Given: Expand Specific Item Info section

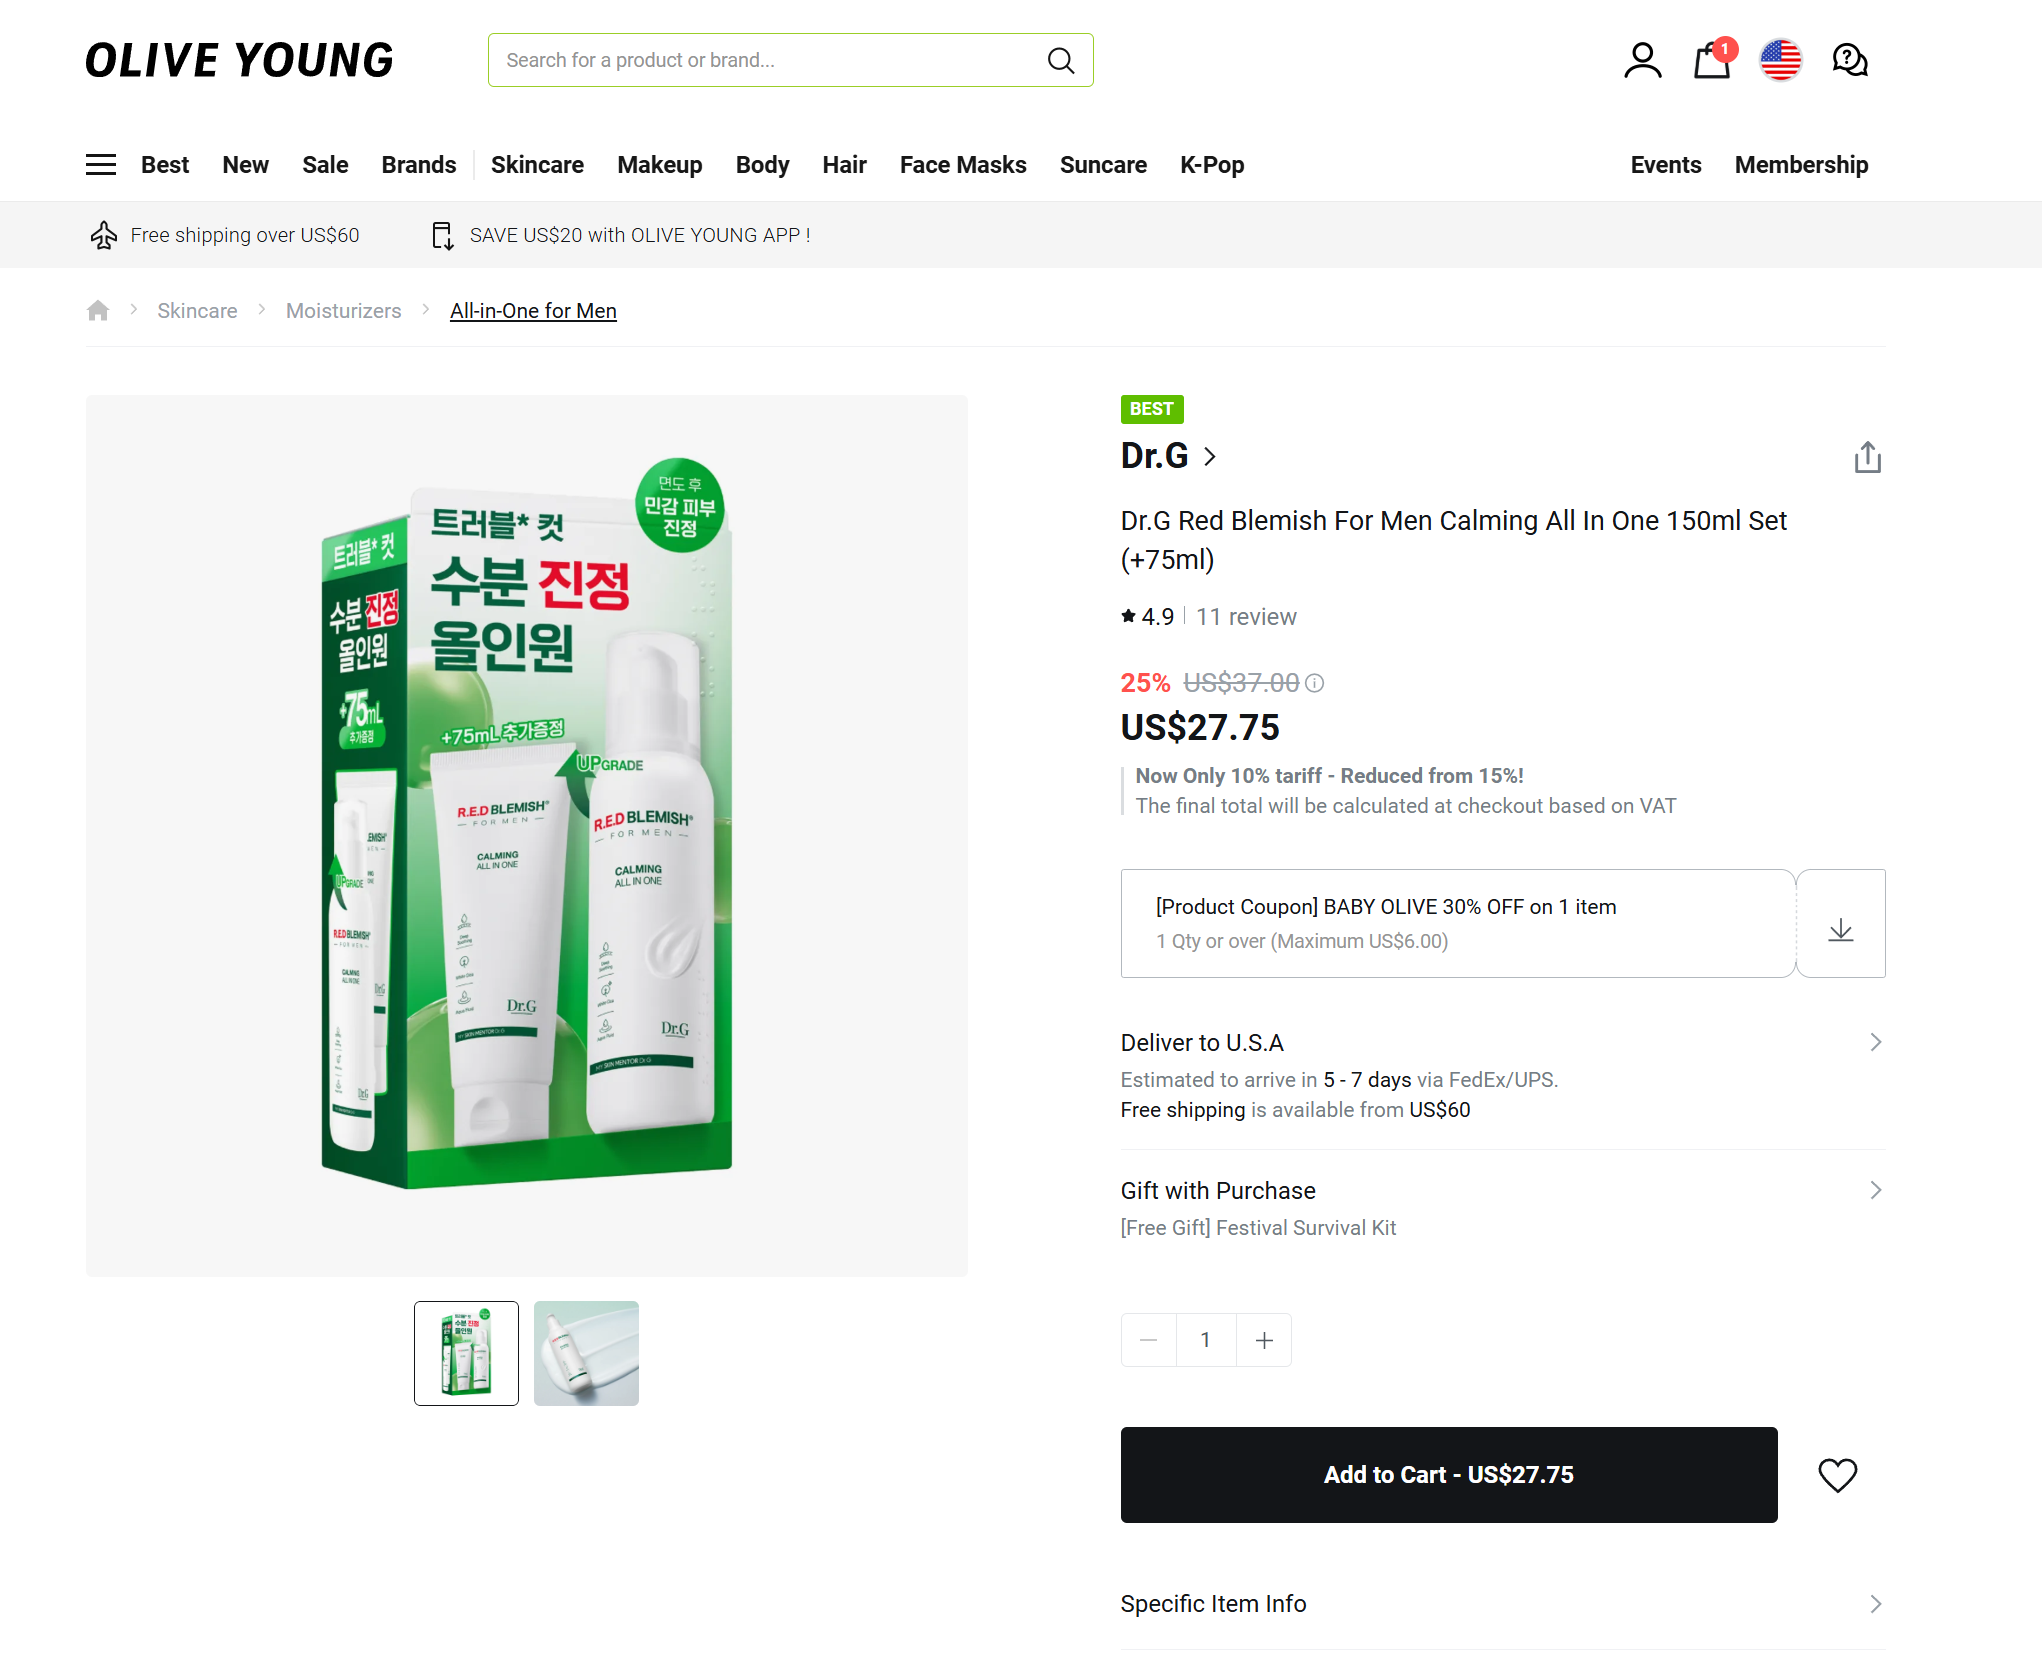Looking at the screenshot, I should click(x=1875, y=1604).
